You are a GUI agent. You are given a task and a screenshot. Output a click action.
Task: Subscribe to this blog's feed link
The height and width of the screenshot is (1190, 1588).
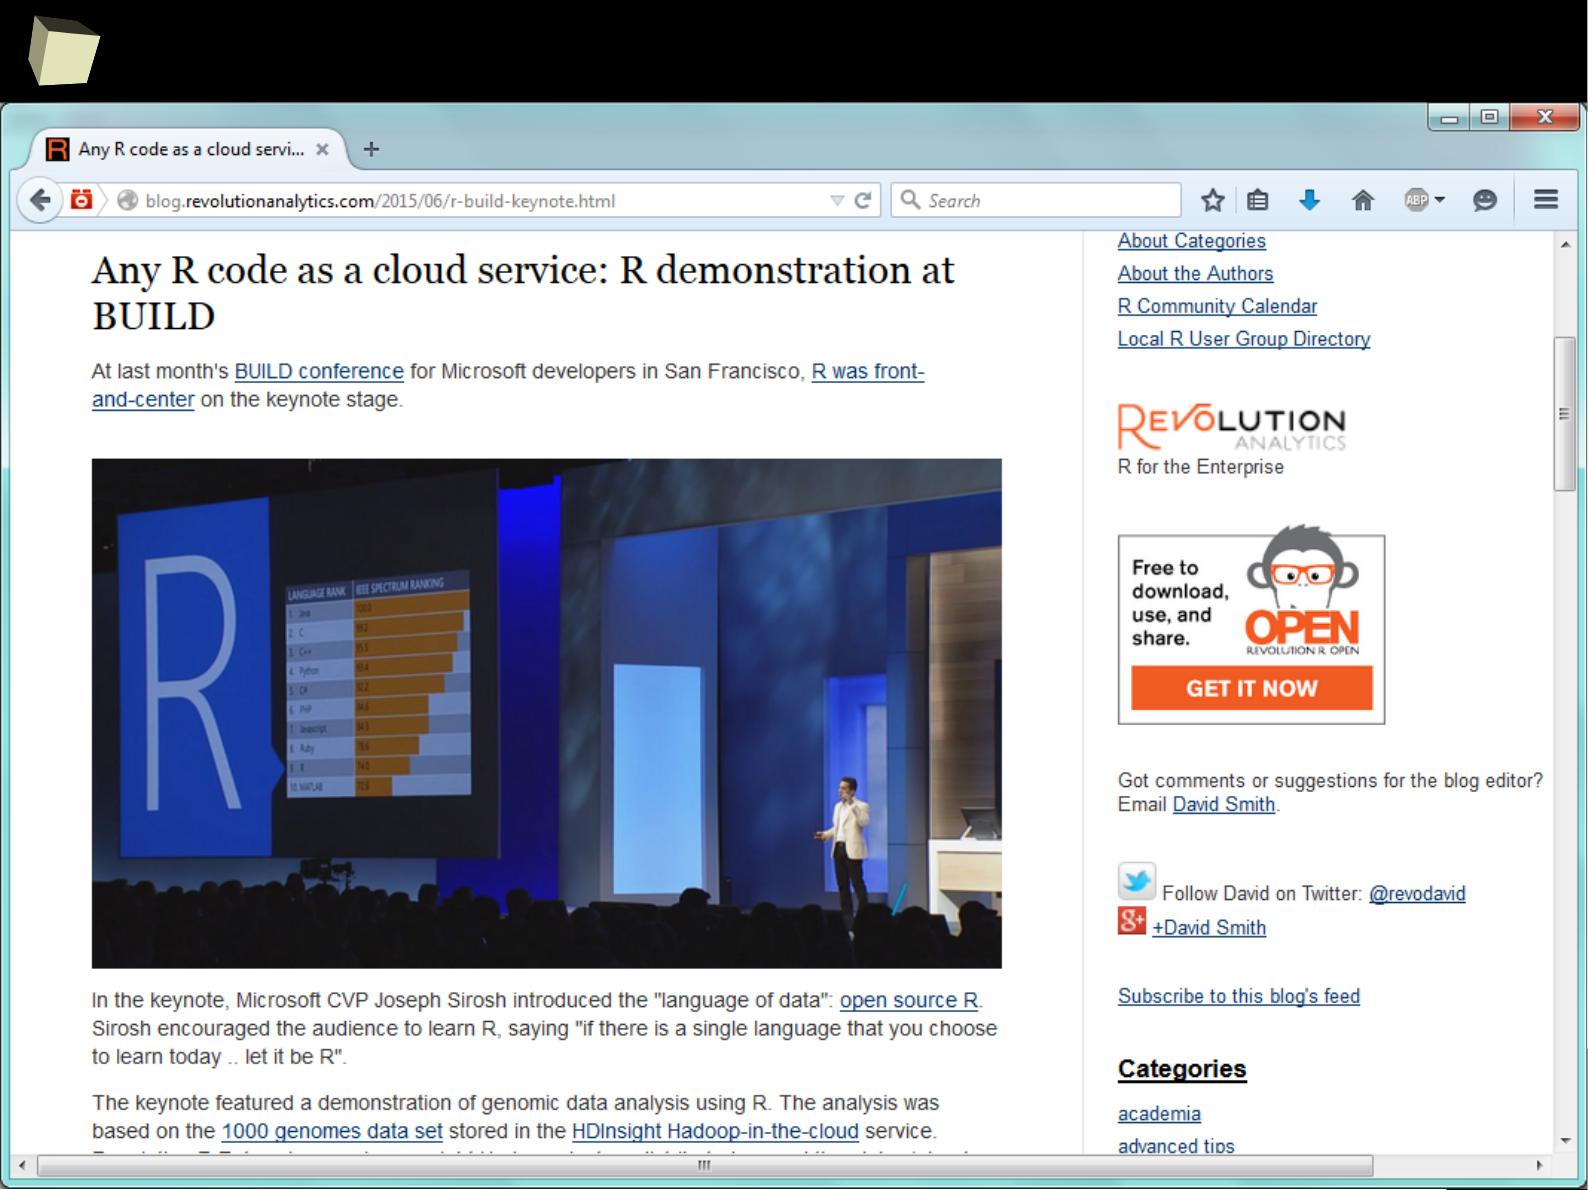[1239, 996]
